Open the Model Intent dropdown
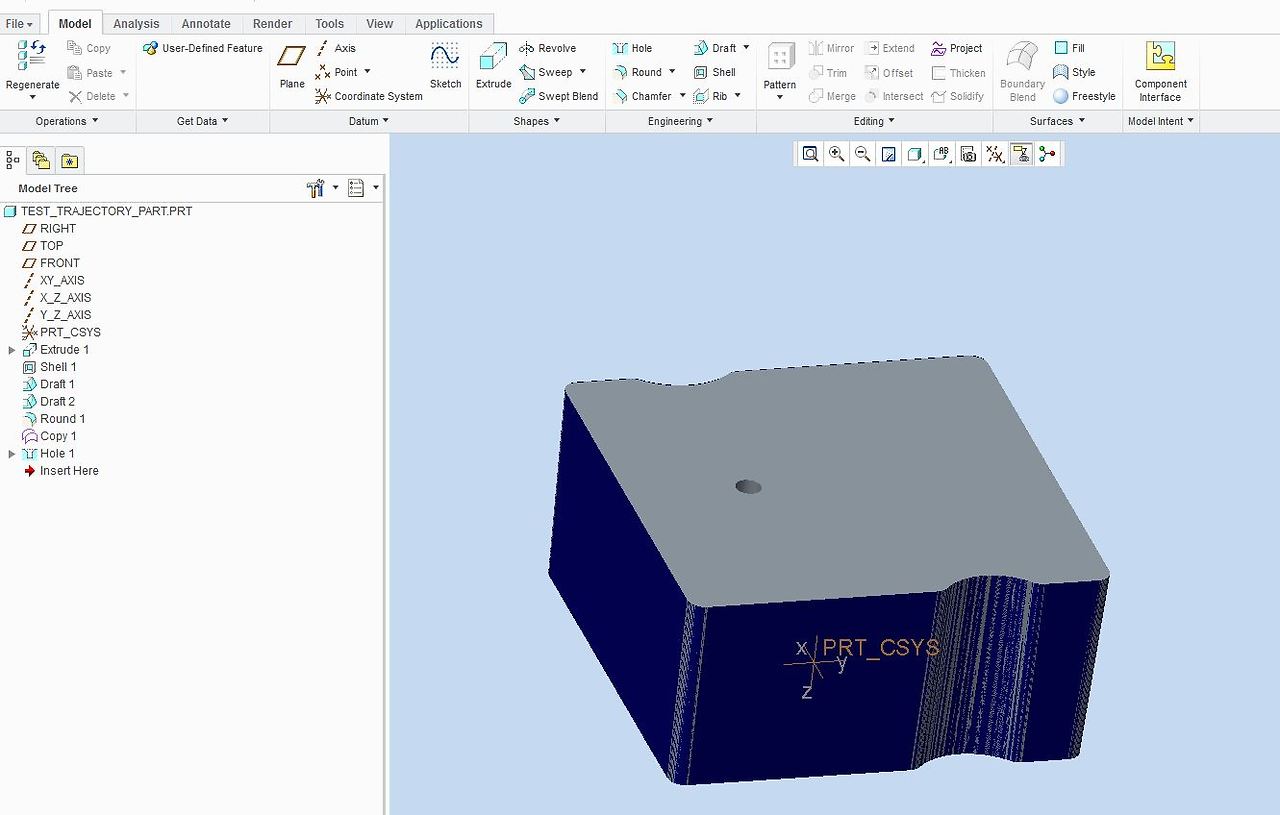Screen dimensions: 1280x815 coord(1161,121)
